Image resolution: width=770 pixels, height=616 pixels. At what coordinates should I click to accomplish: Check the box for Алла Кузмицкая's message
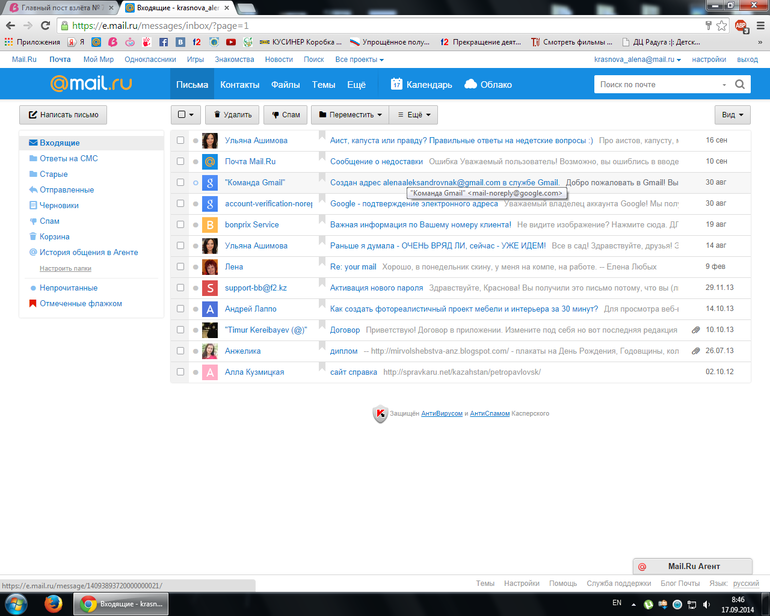click(181, 372)
